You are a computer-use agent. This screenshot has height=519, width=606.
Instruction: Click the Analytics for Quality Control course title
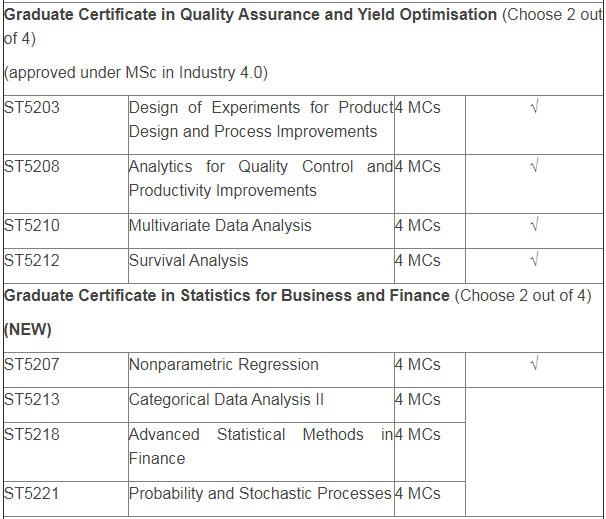click(260, 179)
